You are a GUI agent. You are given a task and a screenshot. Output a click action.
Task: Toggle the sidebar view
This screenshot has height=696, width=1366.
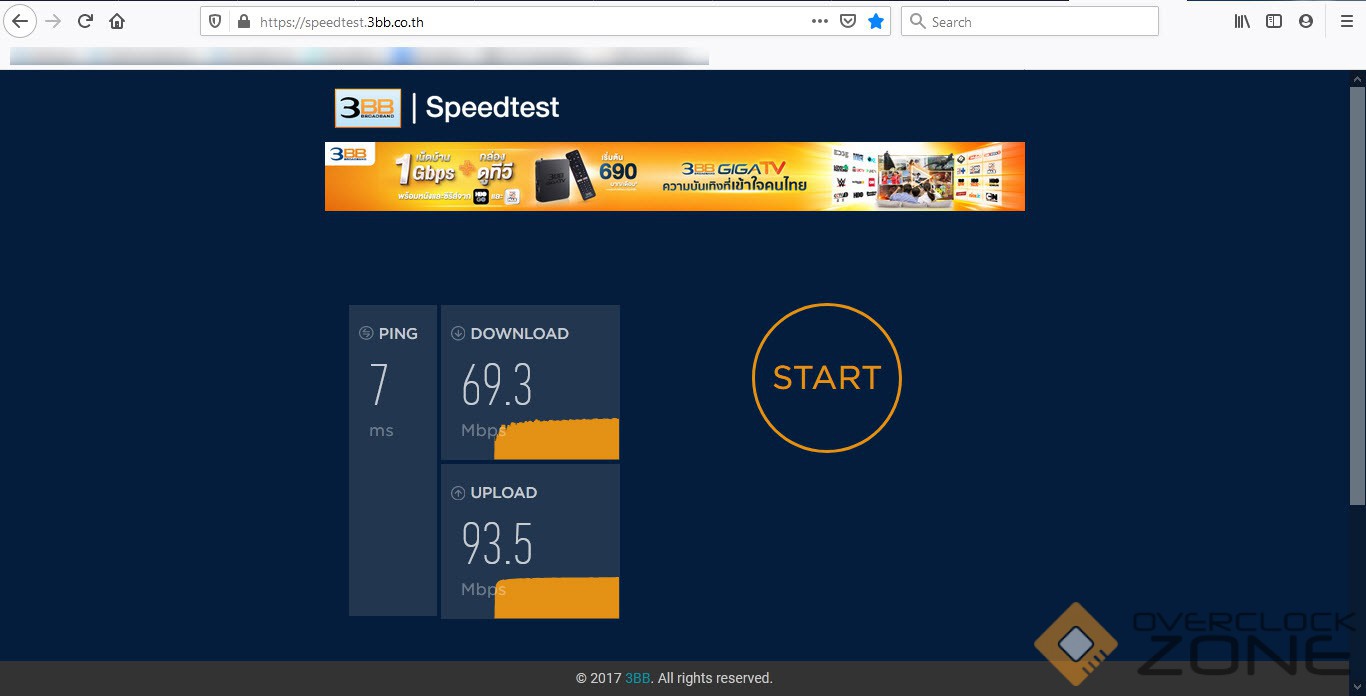[1274, 21]
